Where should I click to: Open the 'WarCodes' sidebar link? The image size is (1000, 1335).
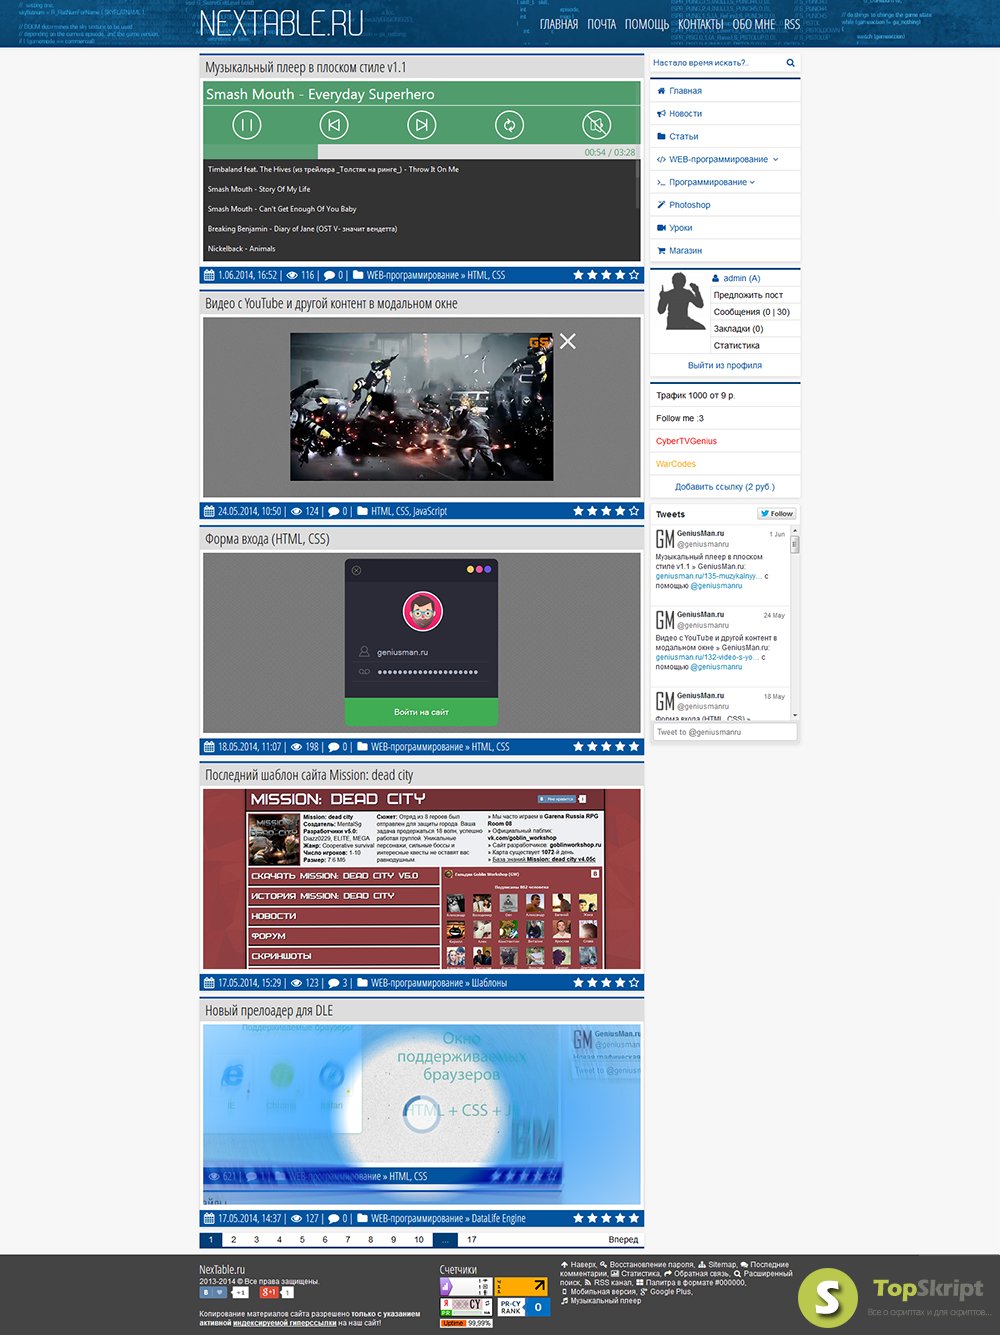click(x=676, y=464)
